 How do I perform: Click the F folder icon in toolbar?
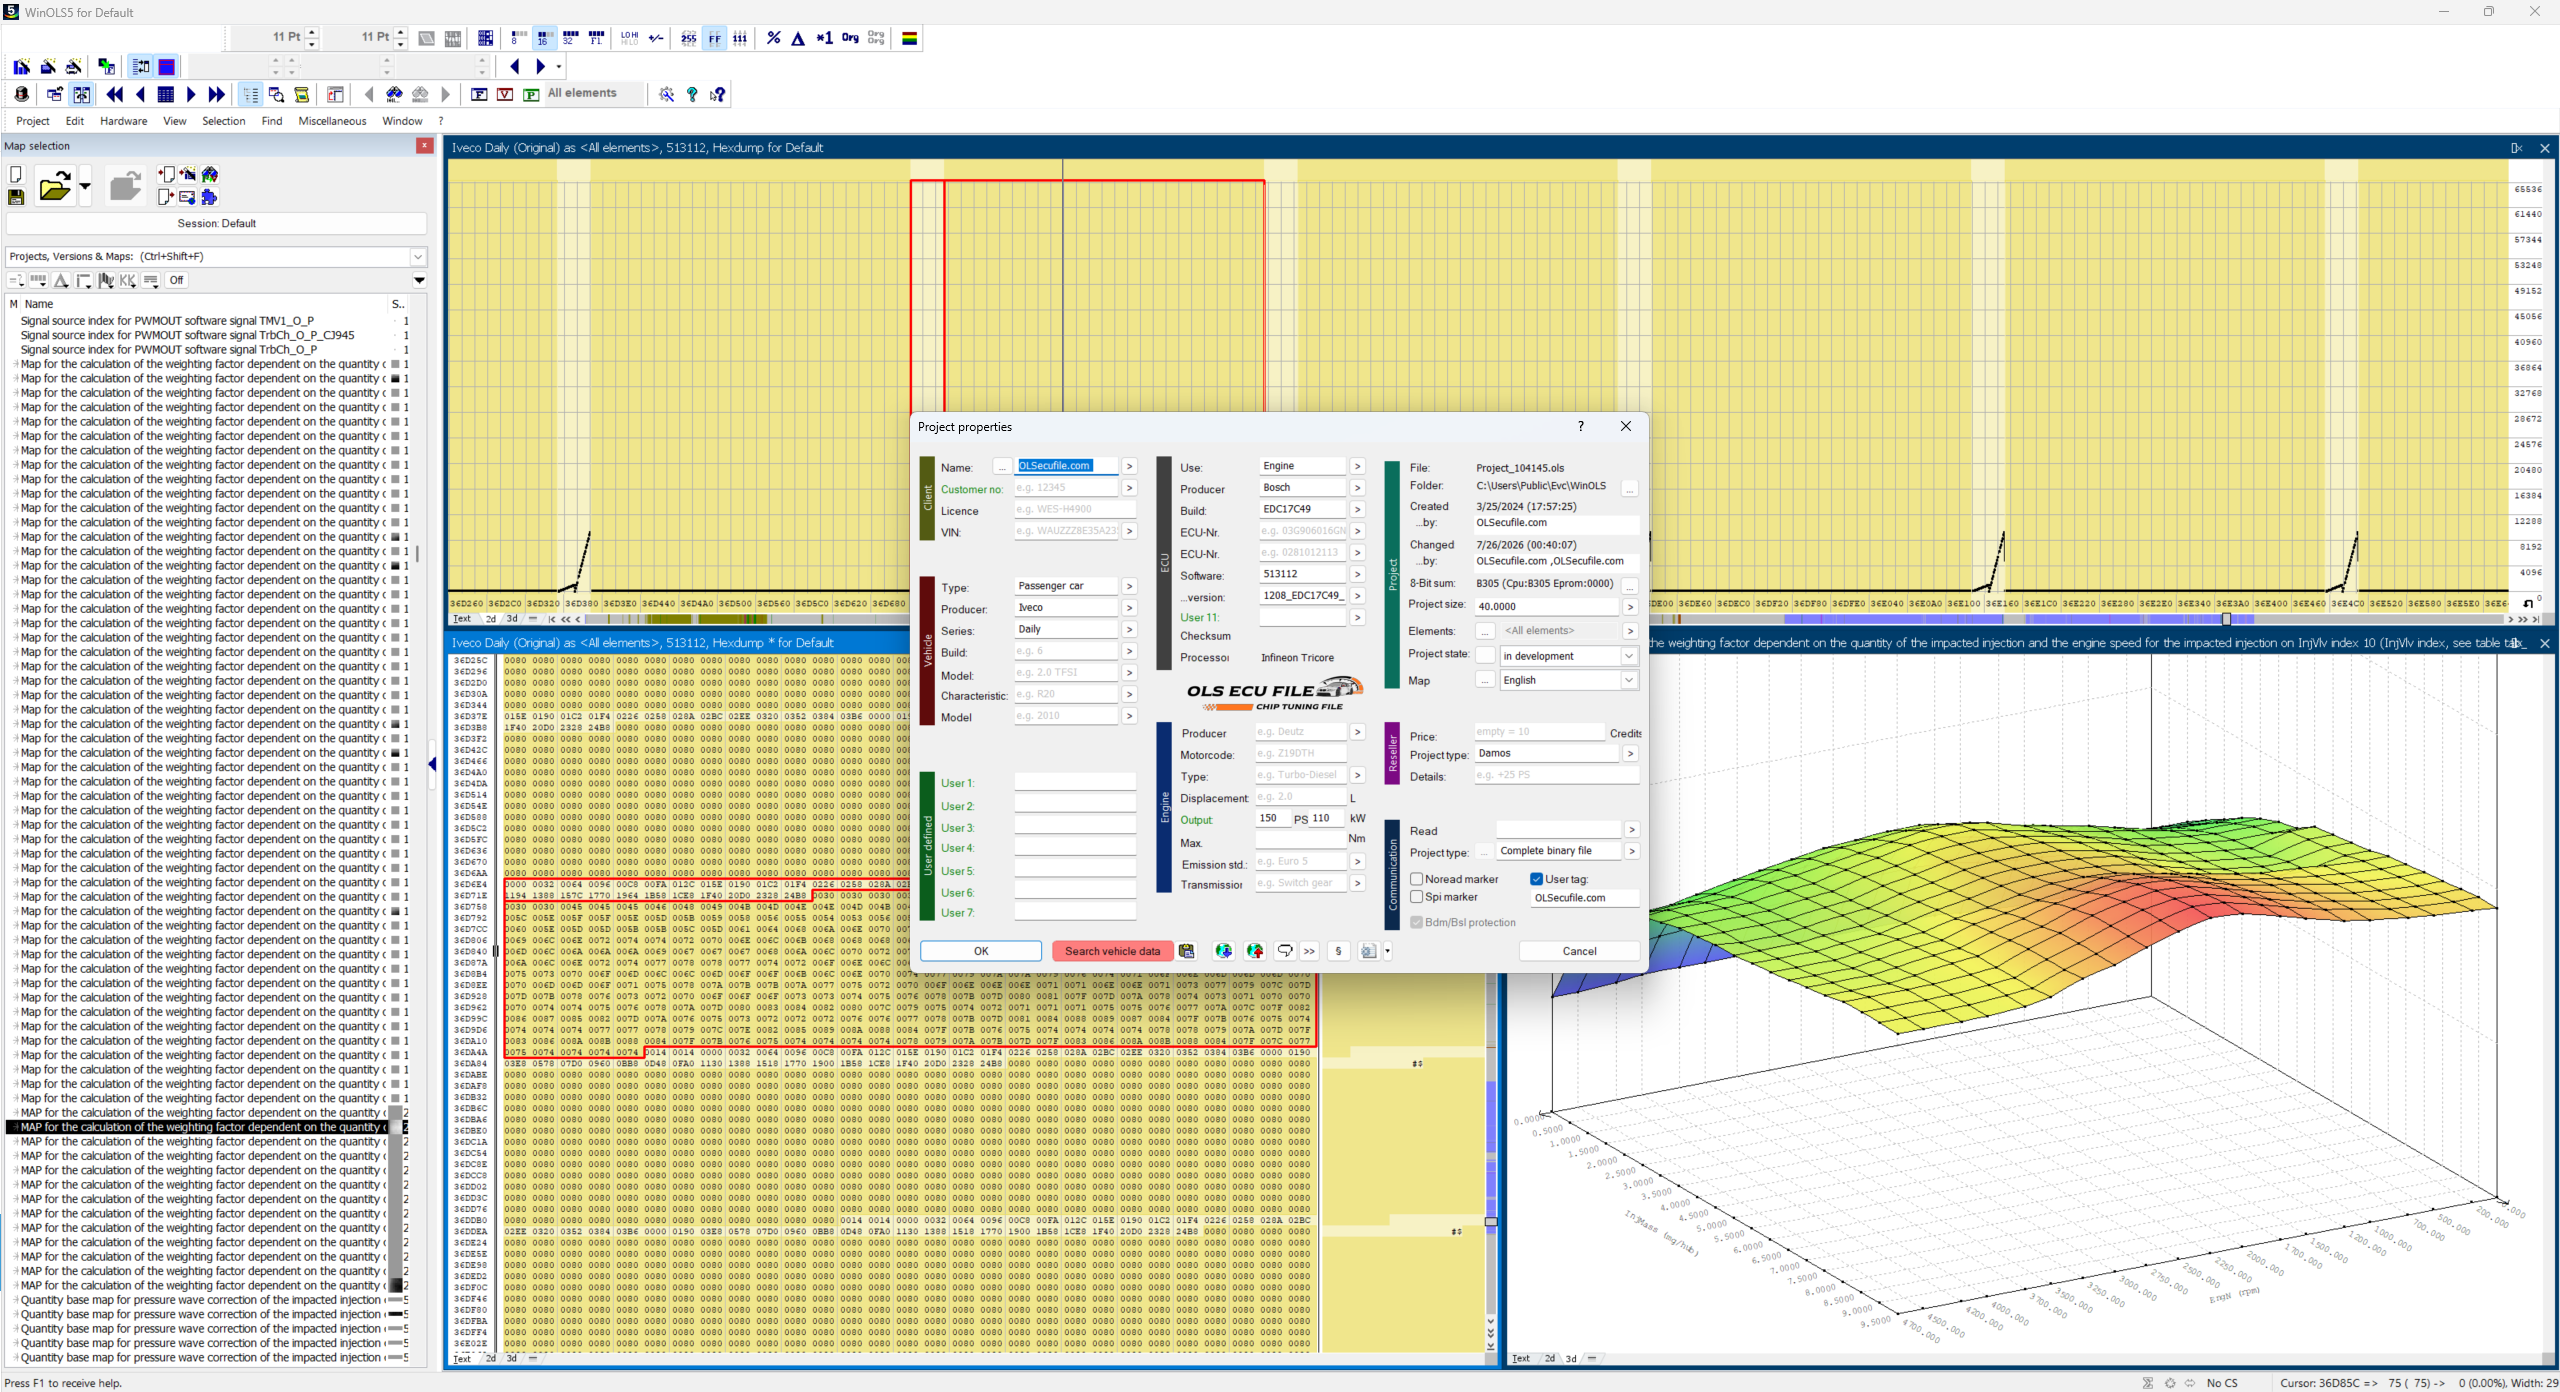click(479, 94)
